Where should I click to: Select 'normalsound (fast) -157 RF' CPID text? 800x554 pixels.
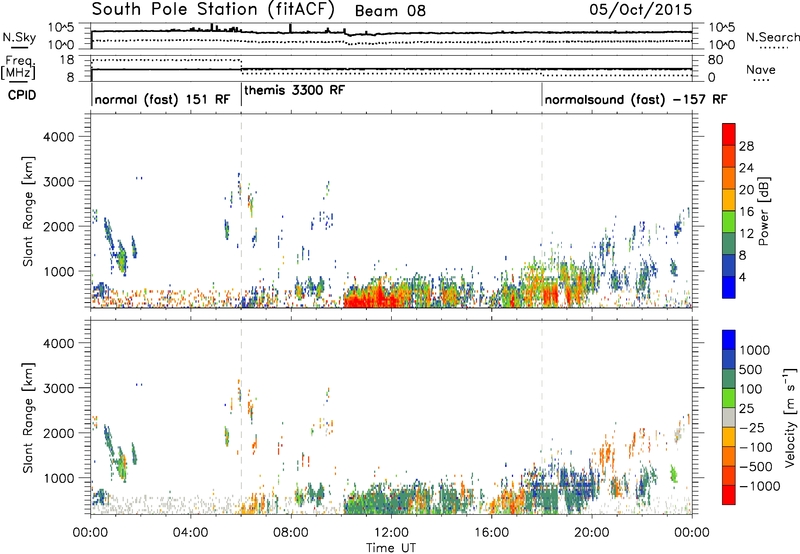(636, 99)
